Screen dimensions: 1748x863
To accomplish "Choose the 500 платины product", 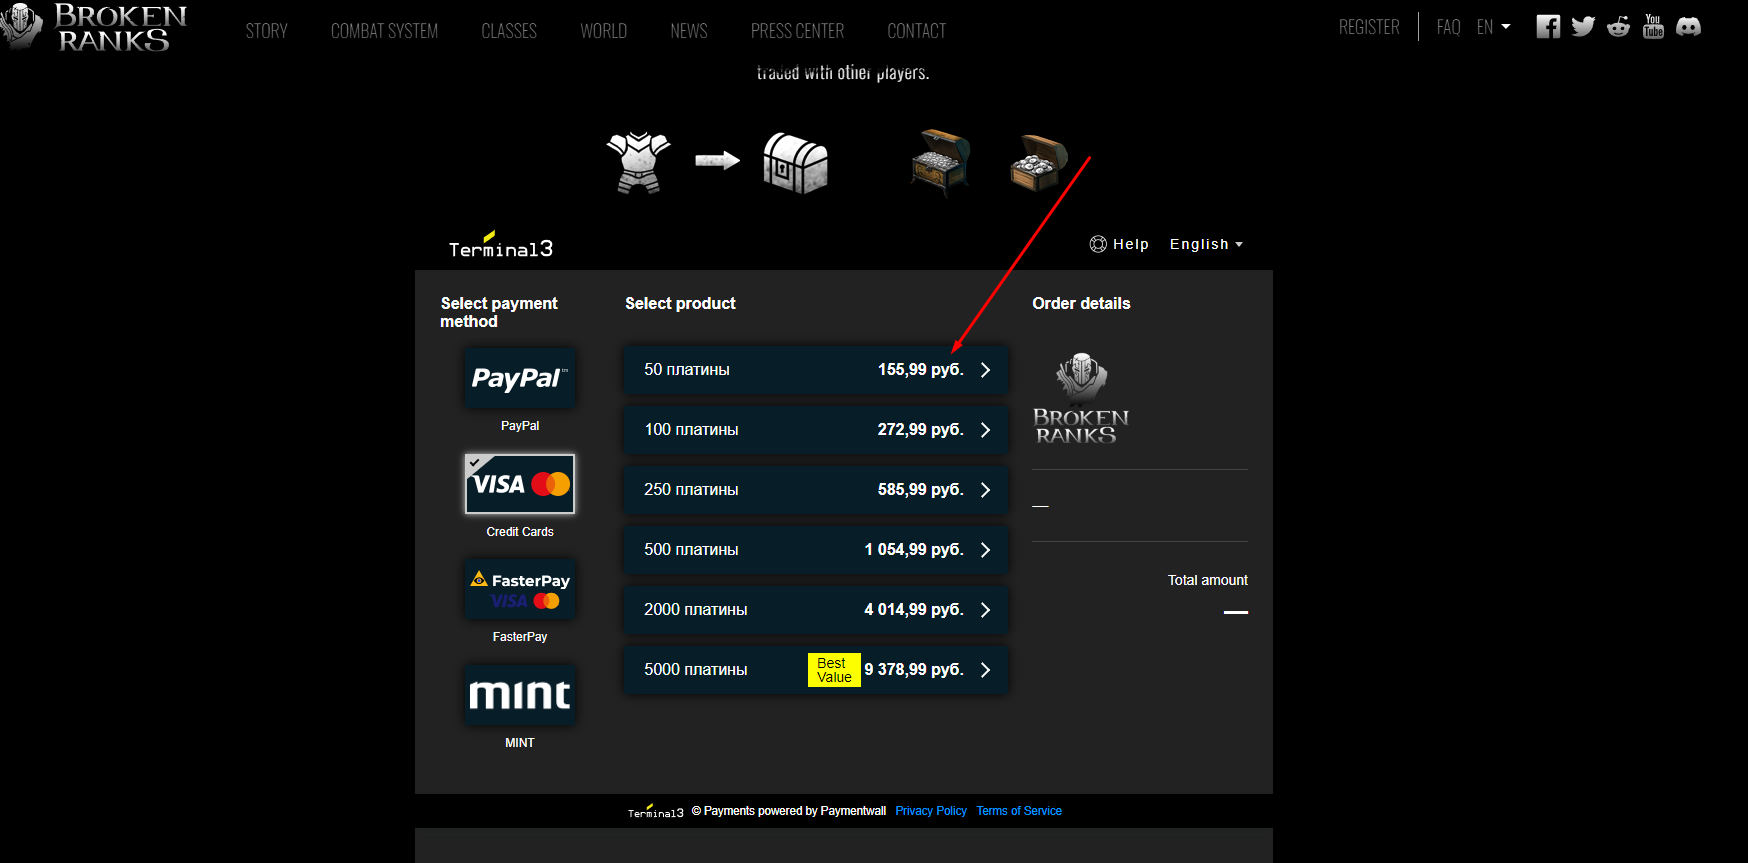I will pos(815,550).
